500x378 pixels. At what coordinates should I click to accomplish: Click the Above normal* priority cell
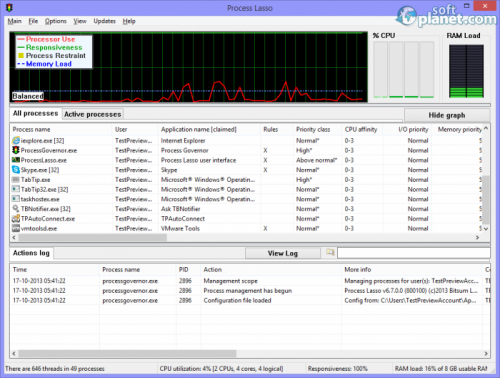(x=317, y=160)
